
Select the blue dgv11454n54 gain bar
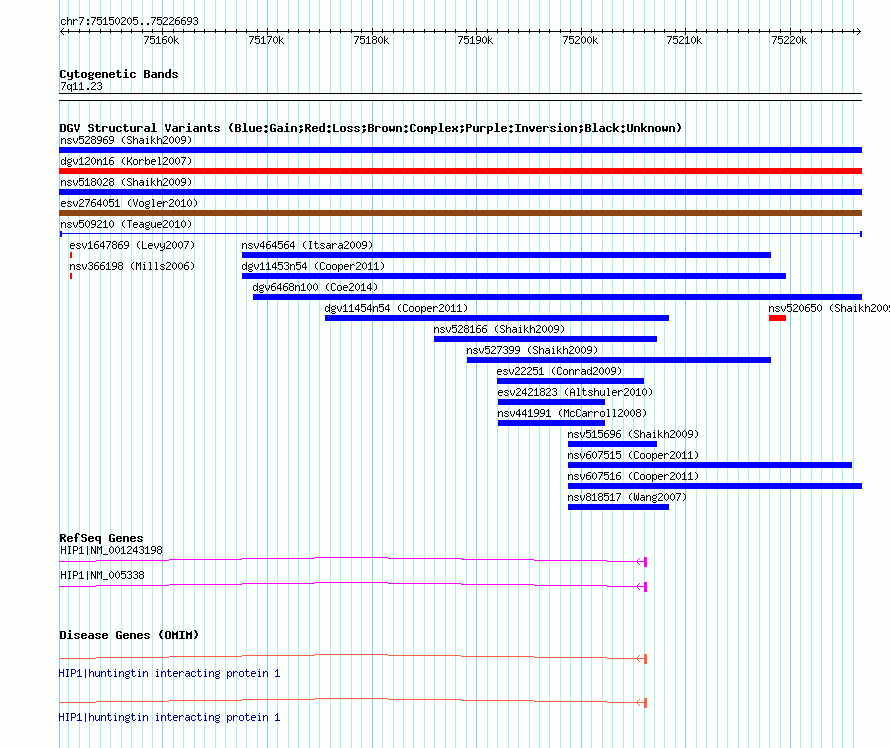497,318
